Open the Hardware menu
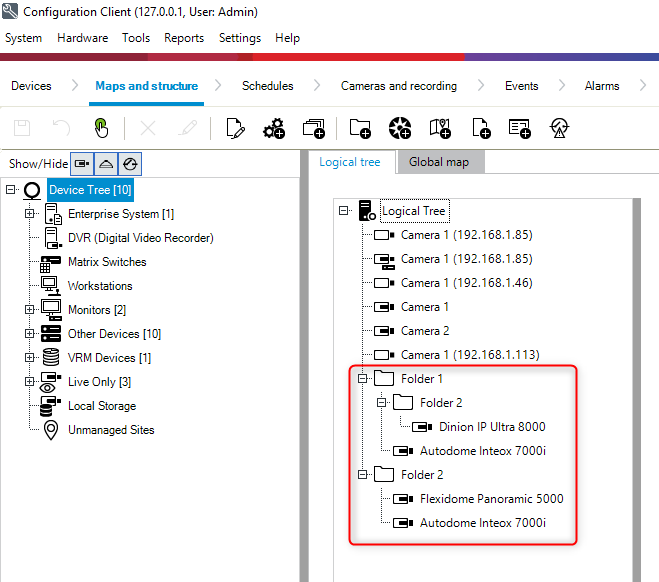 click(82, 38)
